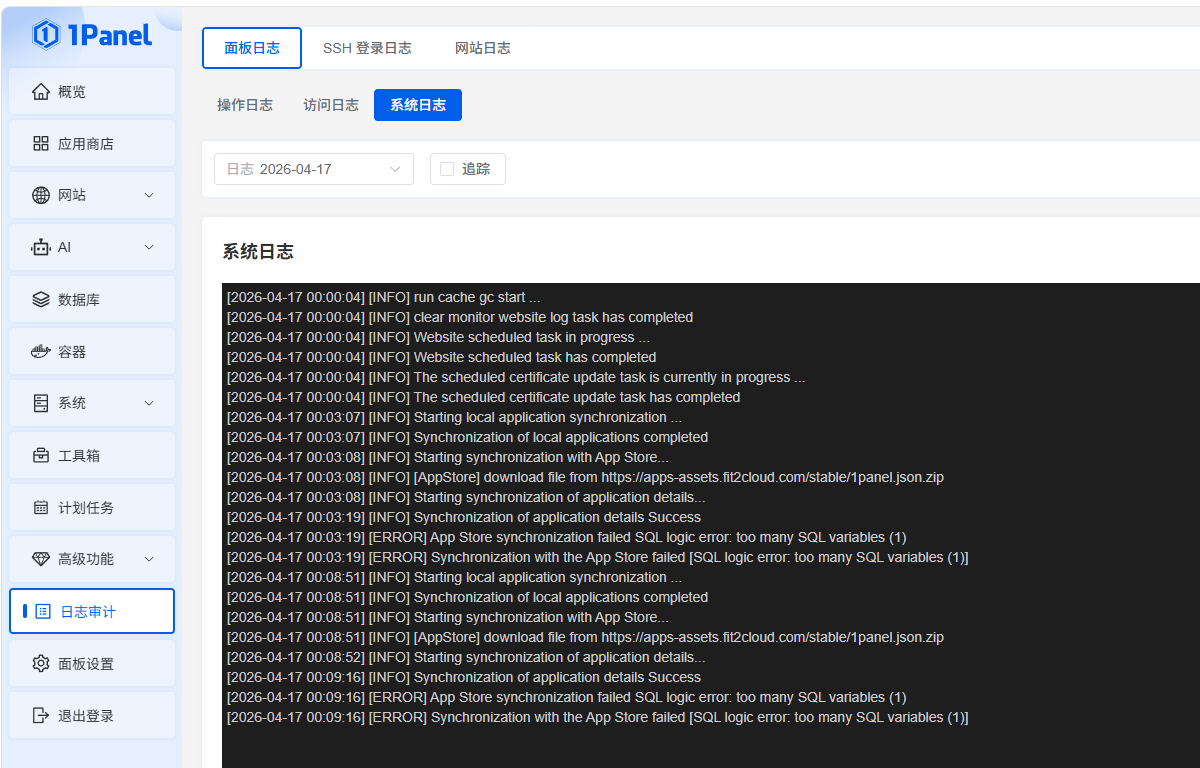Open 应用商店 grid icon

[x=41, y=144]
